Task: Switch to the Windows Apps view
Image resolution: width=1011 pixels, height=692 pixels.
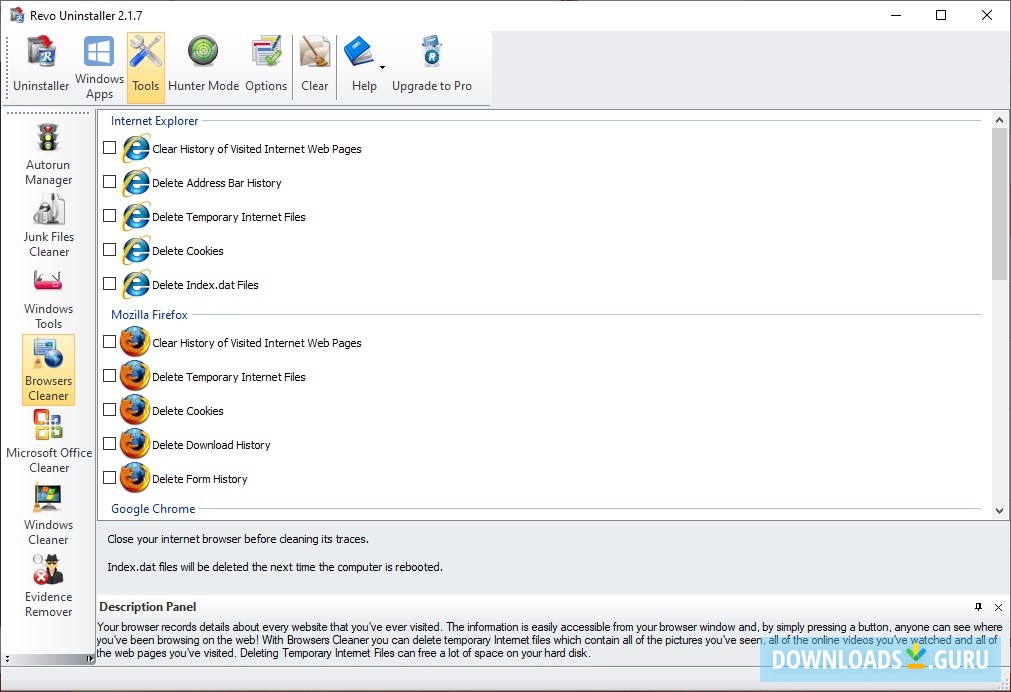Action: pos(98,62)
